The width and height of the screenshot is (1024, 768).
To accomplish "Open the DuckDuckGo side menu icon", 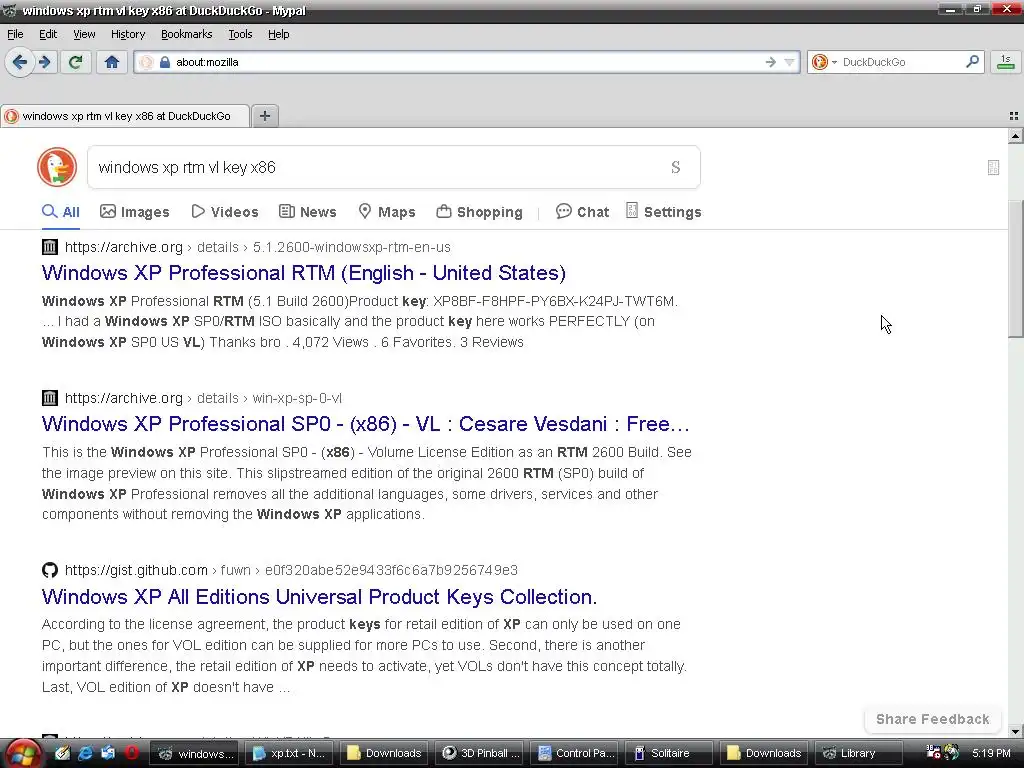I will [993, 168].
